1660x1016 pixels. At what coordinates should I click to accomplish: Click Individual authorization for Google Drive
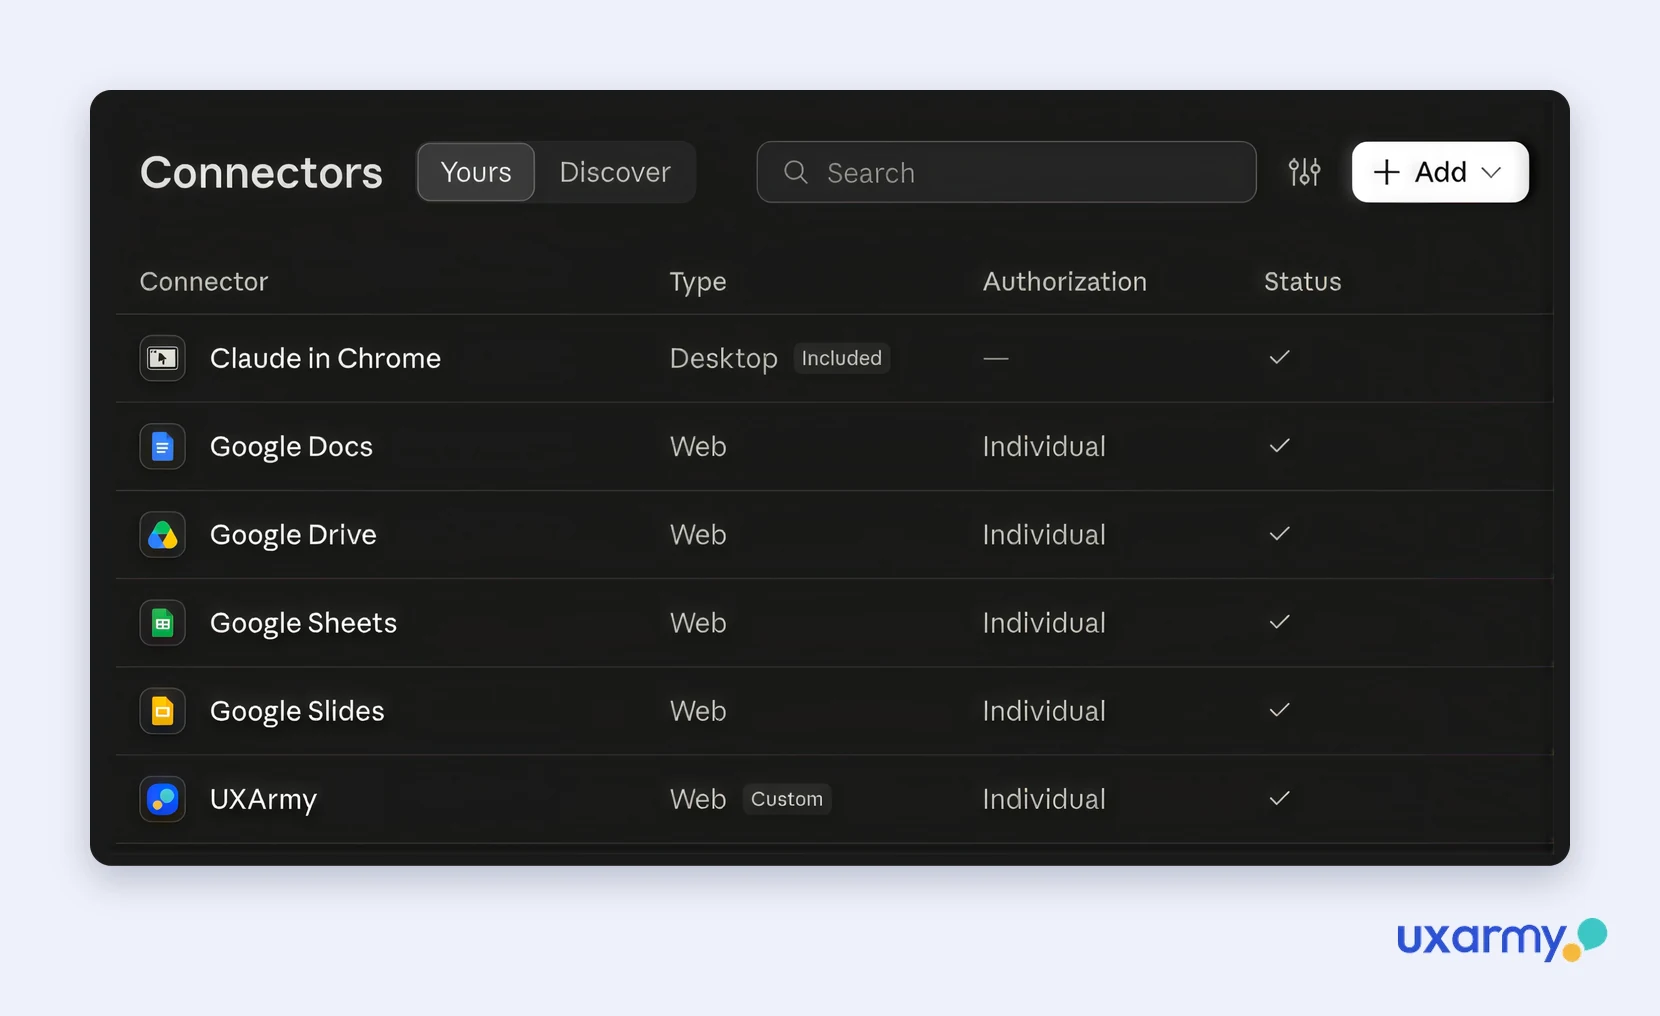(1044, 534)
